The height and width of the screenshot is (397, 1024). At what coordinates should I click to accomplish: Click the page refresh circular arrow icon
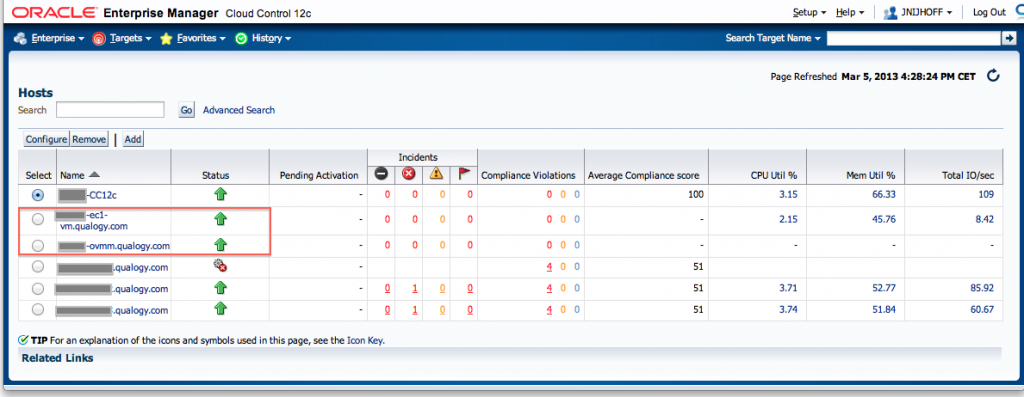(993, 76)
